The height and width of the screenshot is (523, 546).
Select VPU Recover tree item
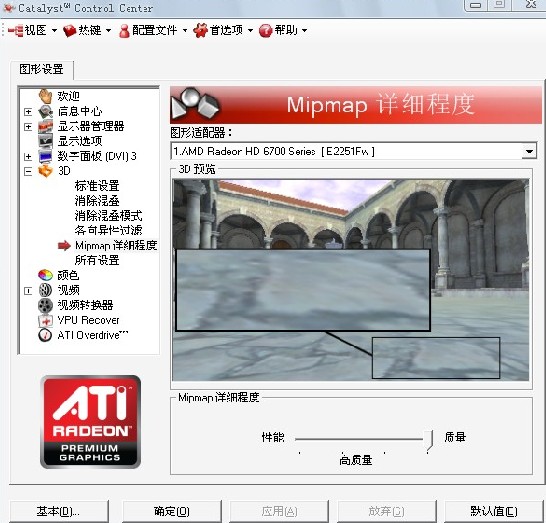point(88,320)
